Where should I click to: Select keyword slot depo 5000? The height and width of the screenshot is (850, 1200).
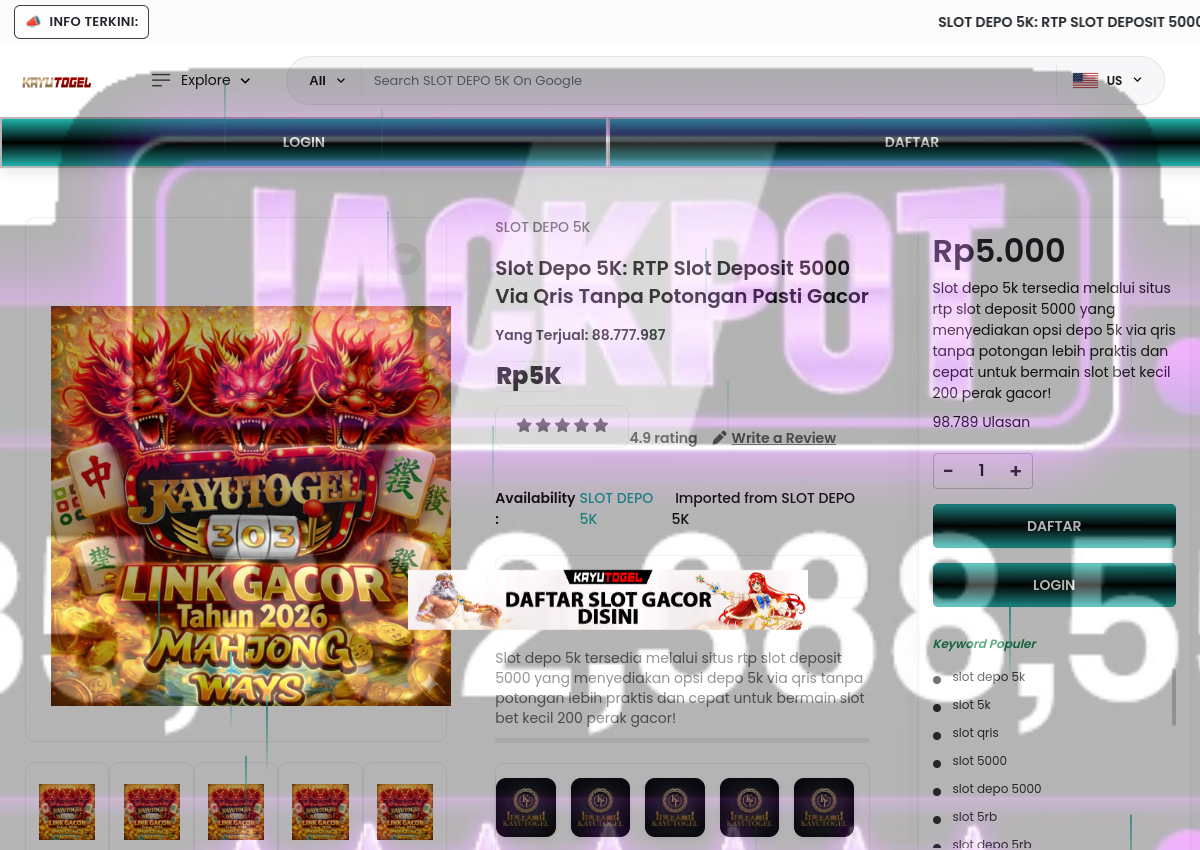tap(996, 789)
